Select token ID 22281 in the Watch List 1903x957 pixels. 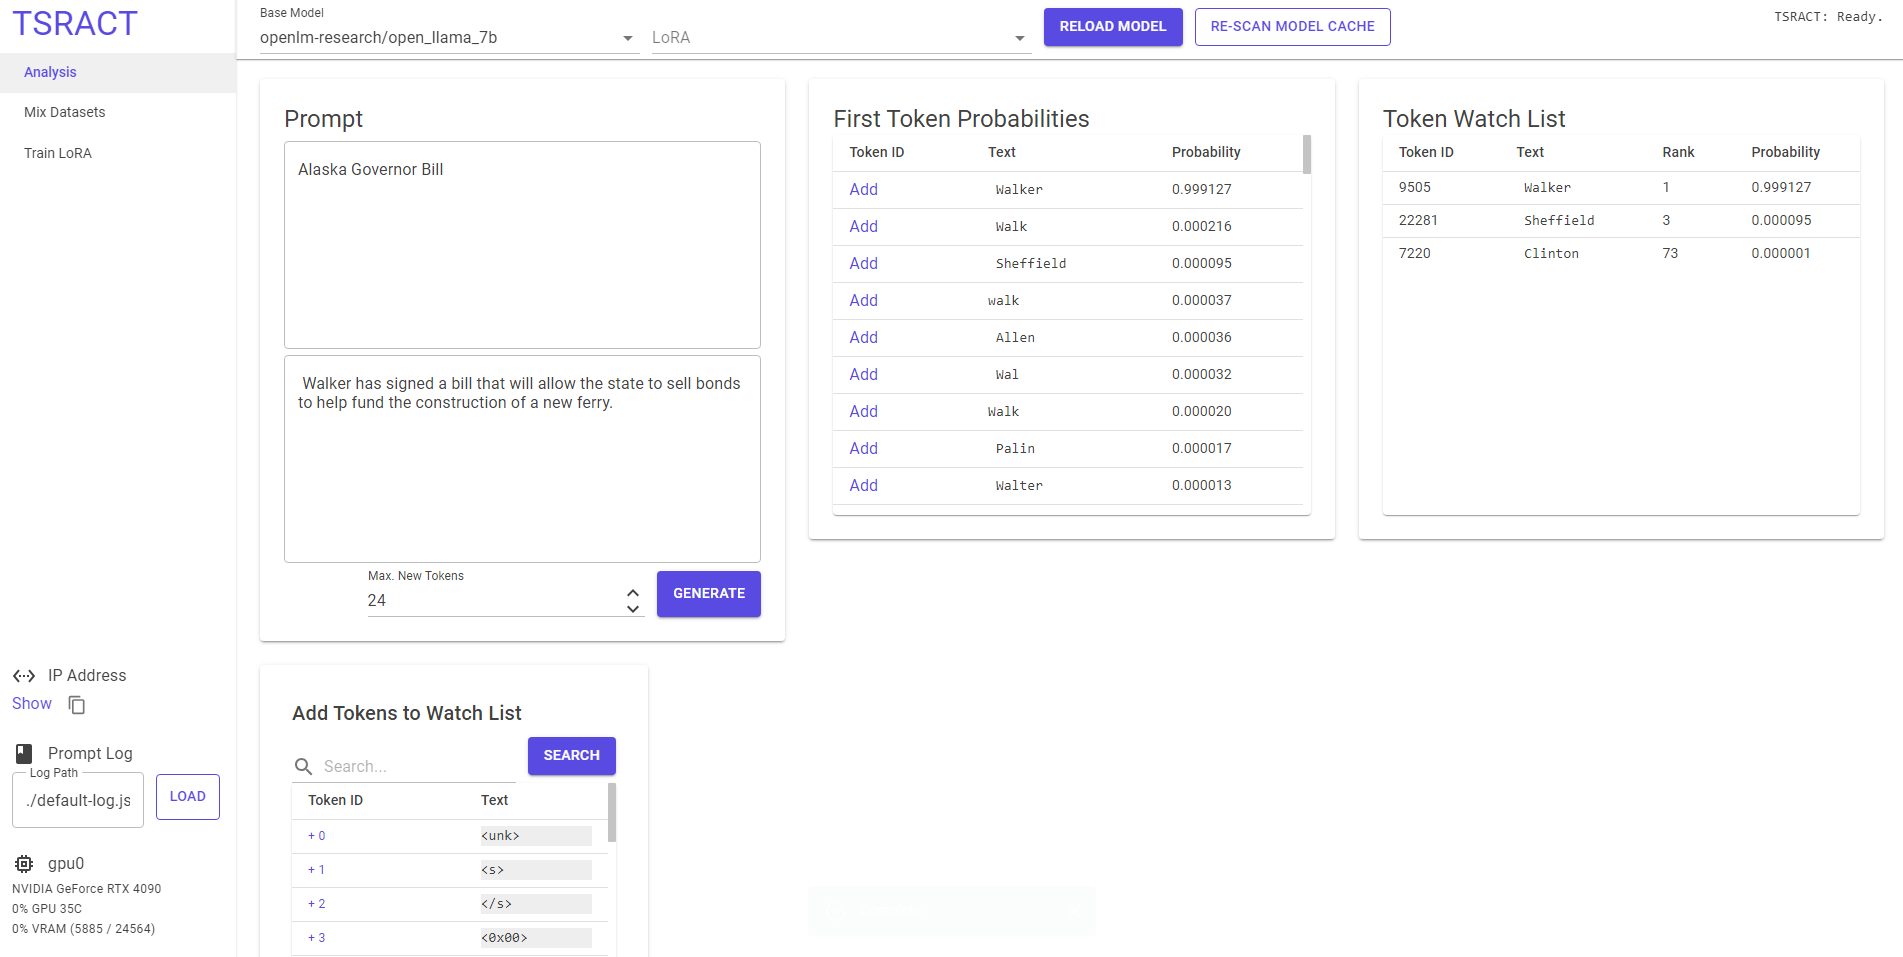(x=1418, y=221)
